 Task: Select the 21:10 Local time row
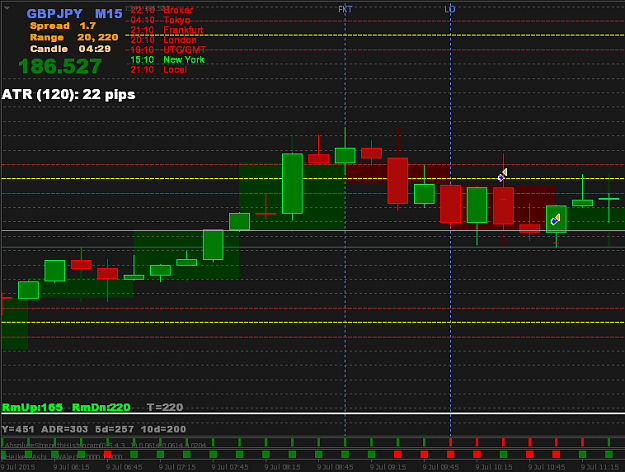tap(159, 70)
